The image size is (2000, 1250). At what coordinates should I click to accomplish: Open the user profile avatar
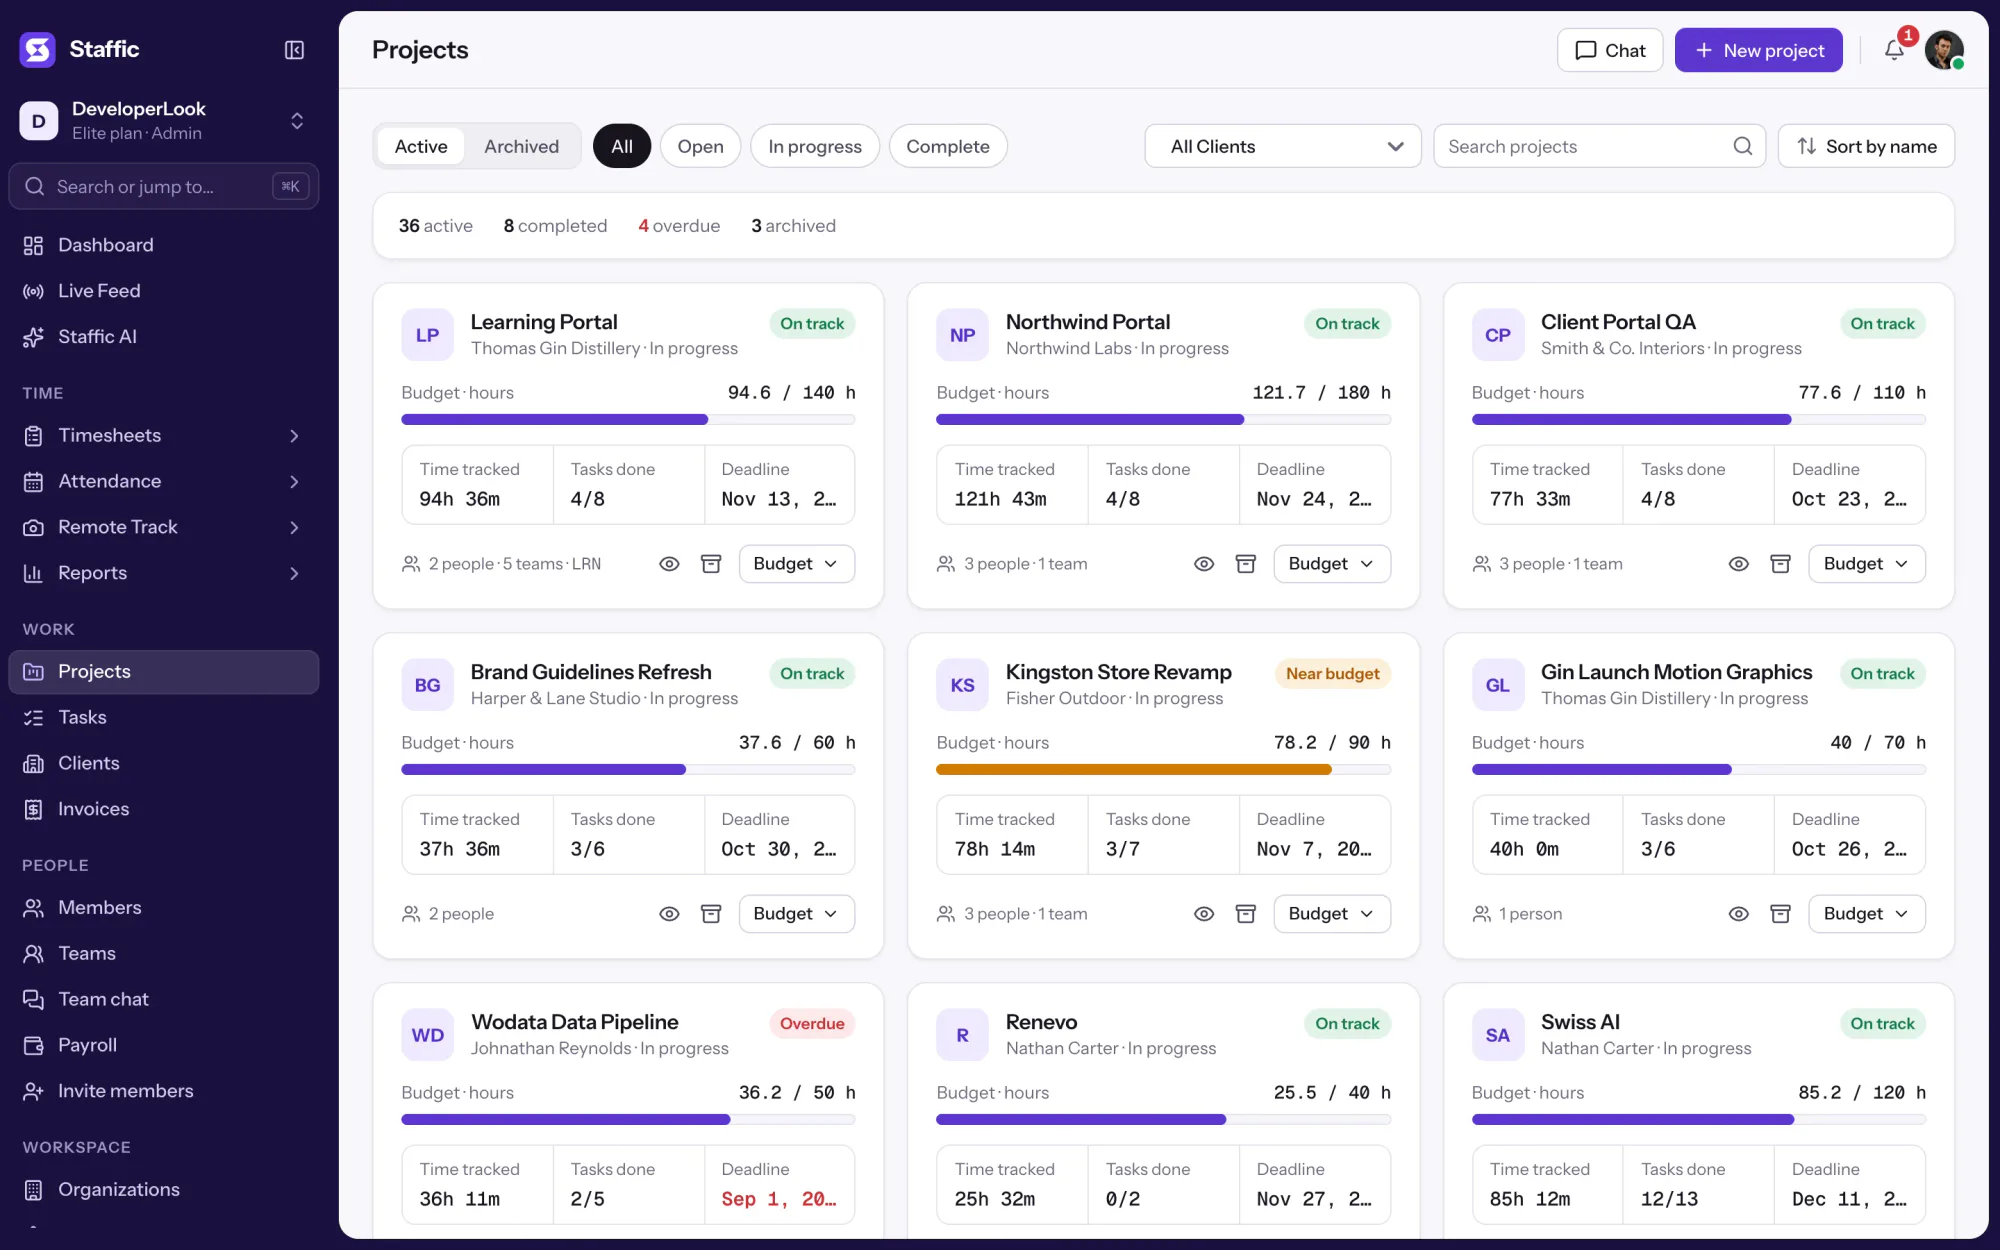[x=1944, y=50]
